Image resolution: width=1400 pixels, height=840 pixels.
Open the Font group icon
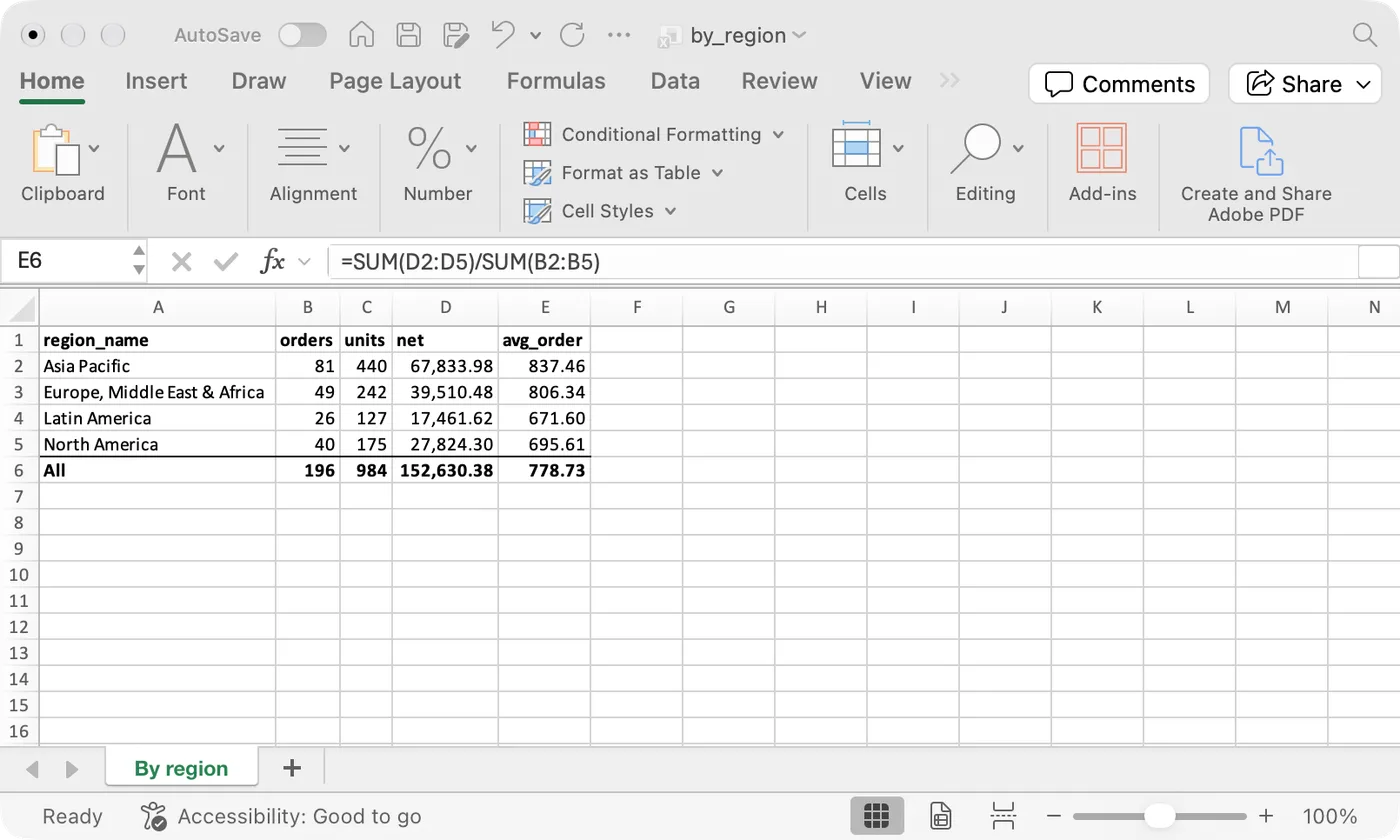click(x=177, y=148)
